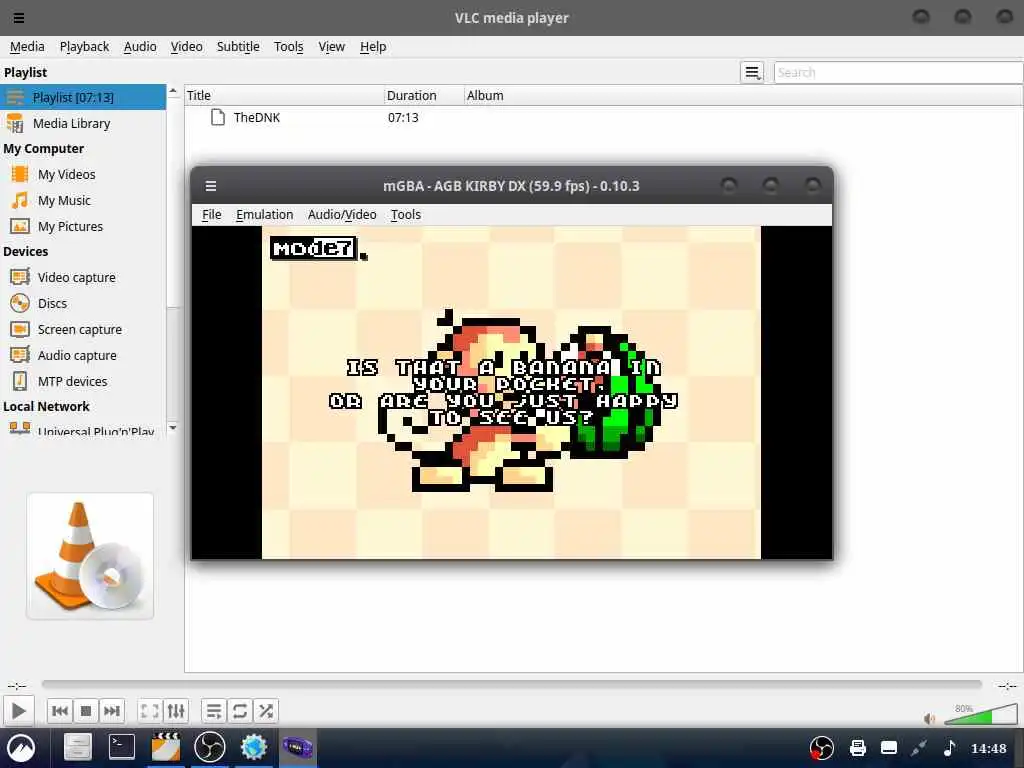Select Video capture device entry
This screenshot has width=1024, height=768.
[83, 278]
